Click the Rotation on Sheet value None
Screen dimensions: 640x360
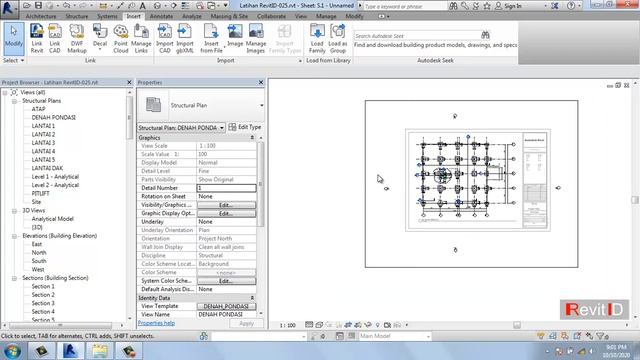pyautogui.click(x=227, y=196)
